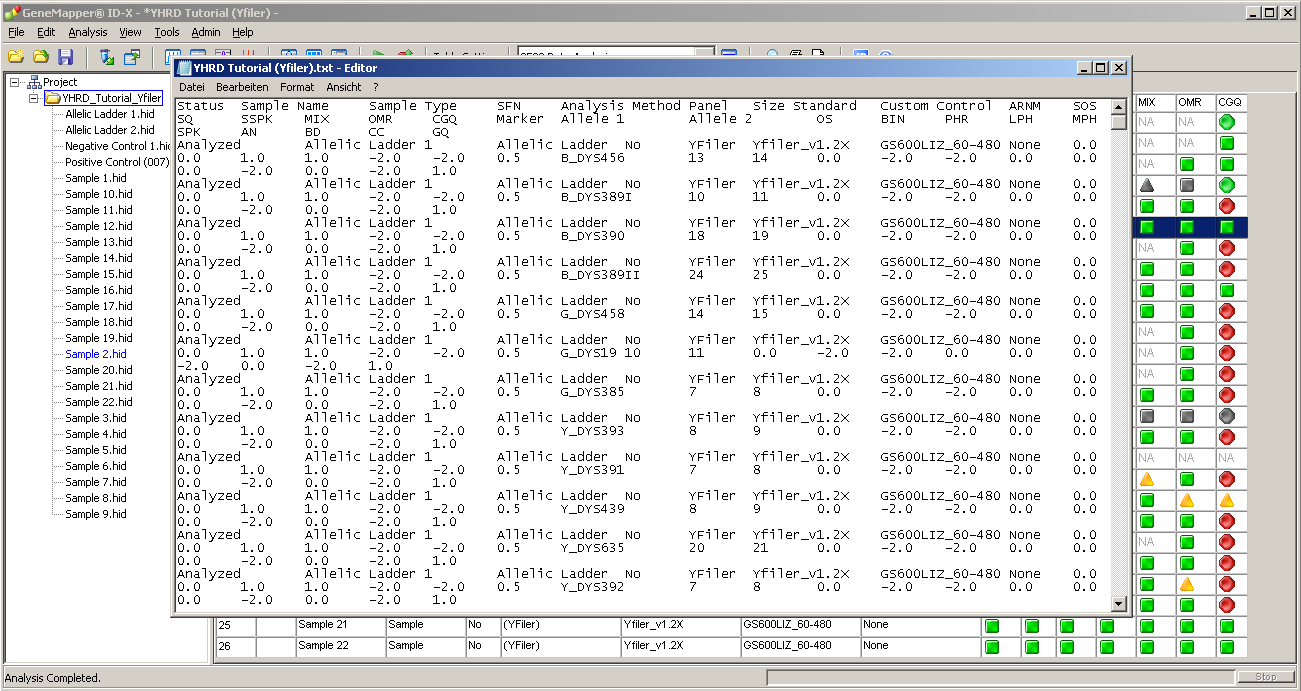The height and width of the screenshot is (691, 1301).
Task: Select Sample 1.hid in the project tree
Action: pos(96,178)
